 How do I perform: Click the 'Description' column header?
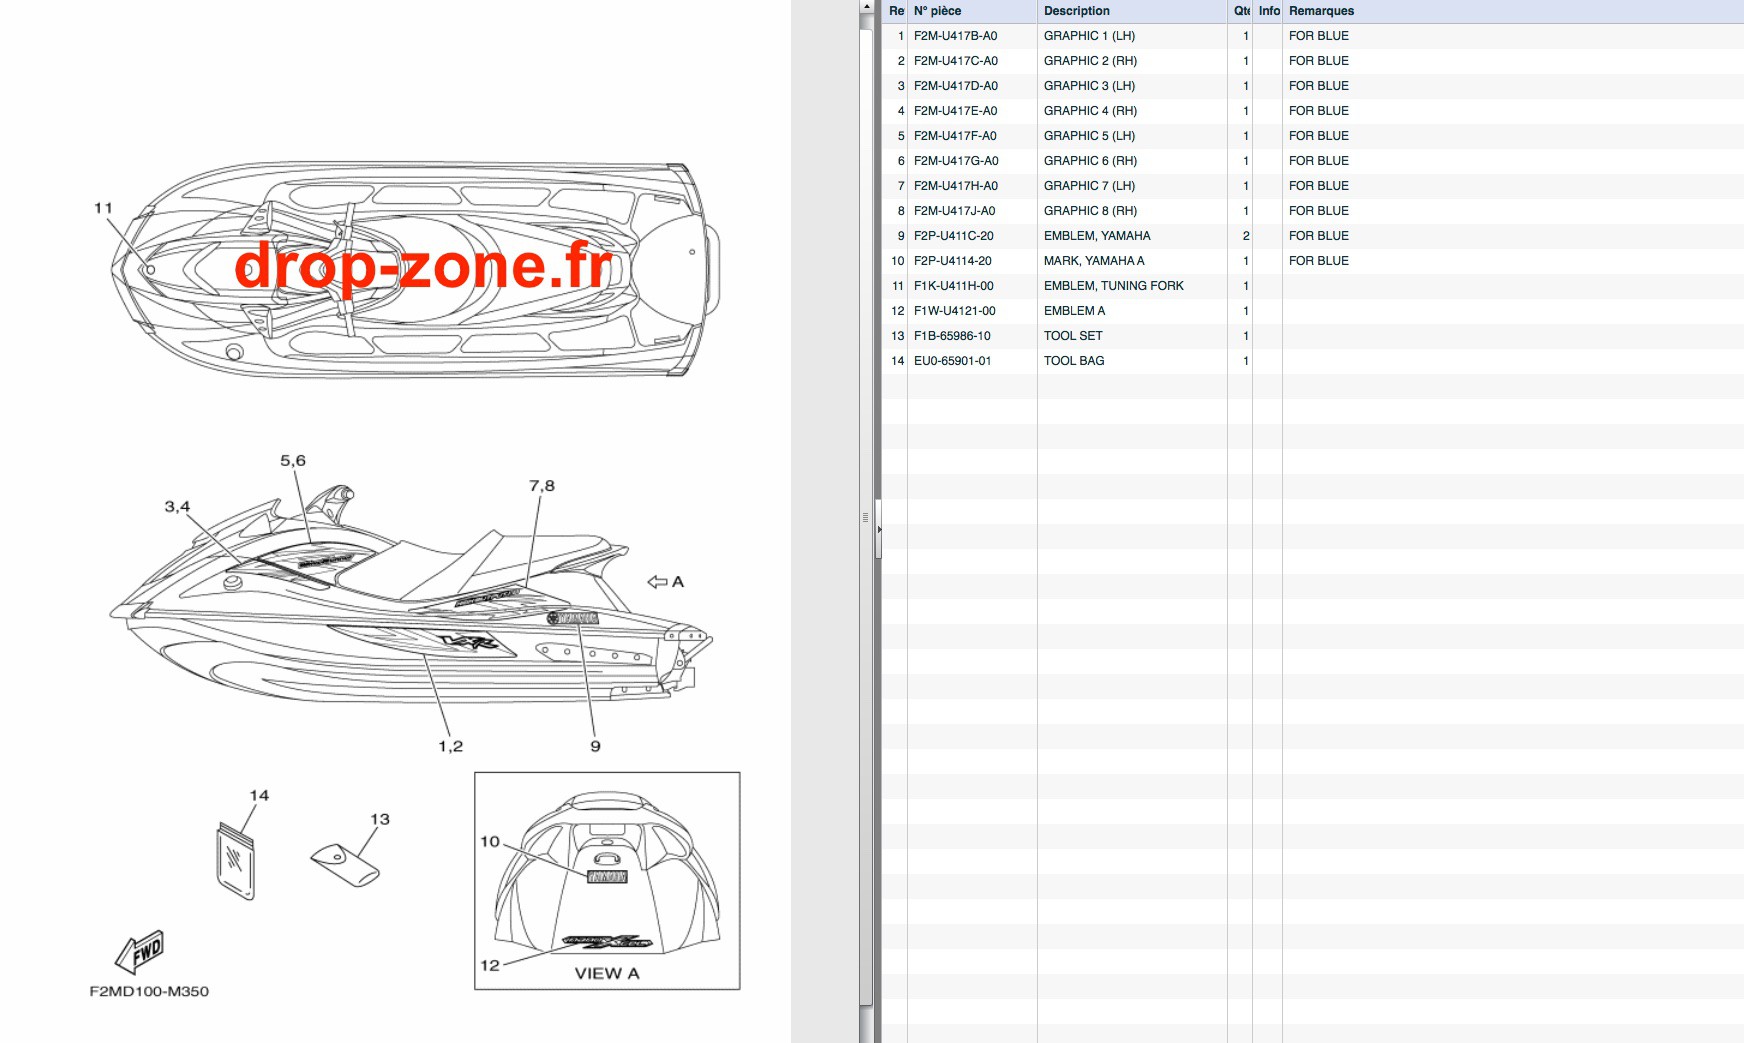click(x=1132, y=11)
